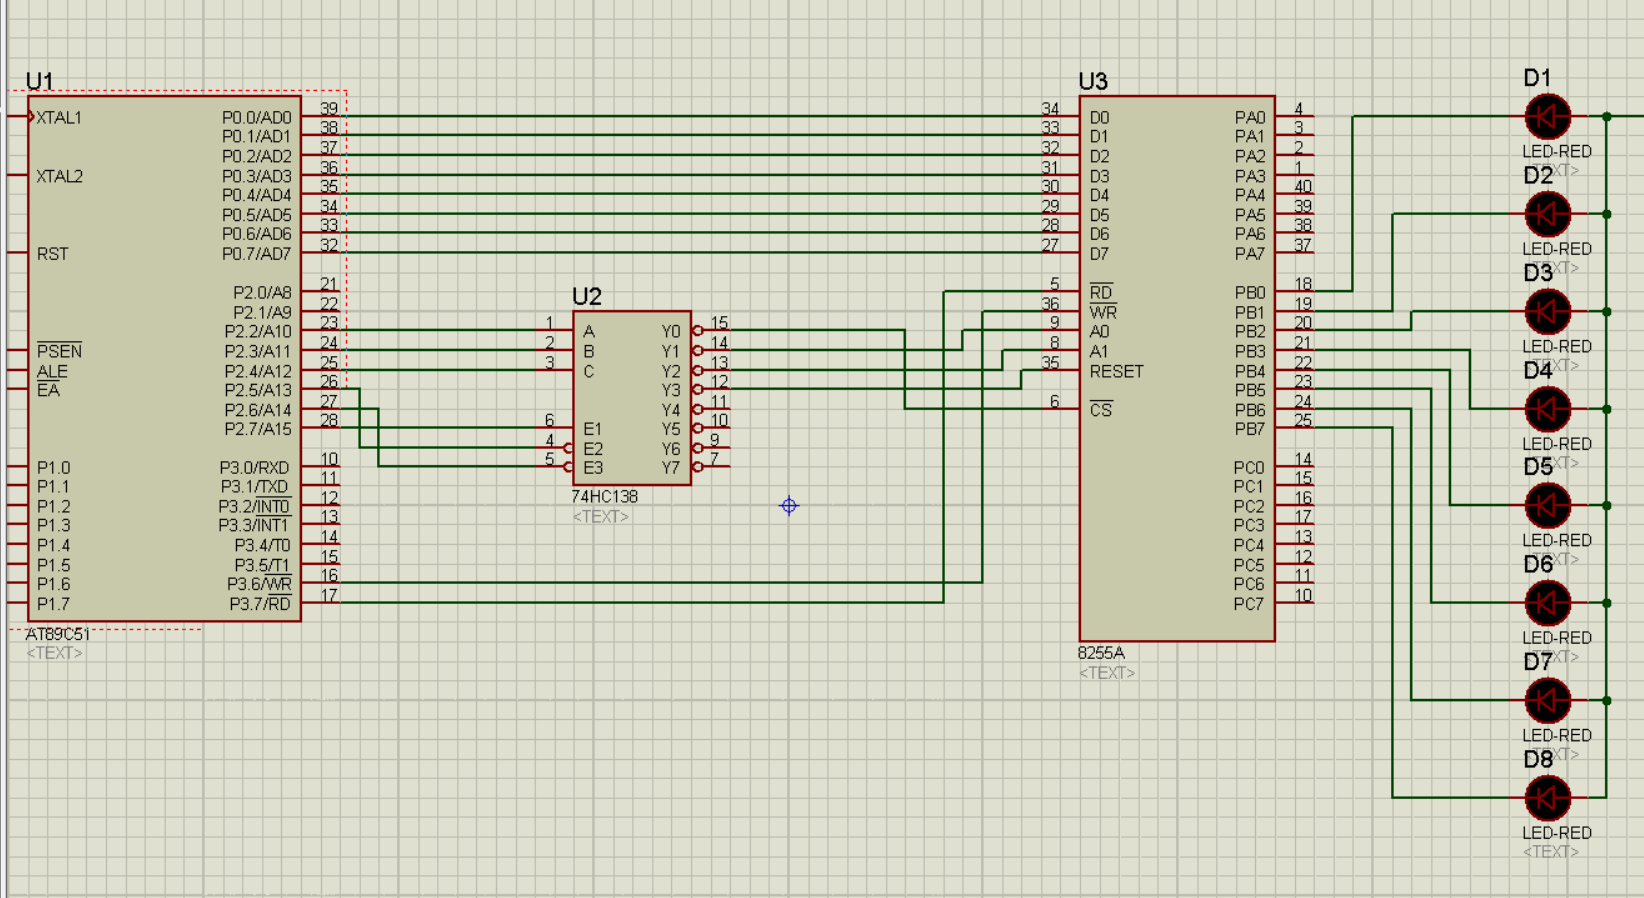Click the P2.2/A10 pin label
1644x898 pixels.
pos(258,332)
